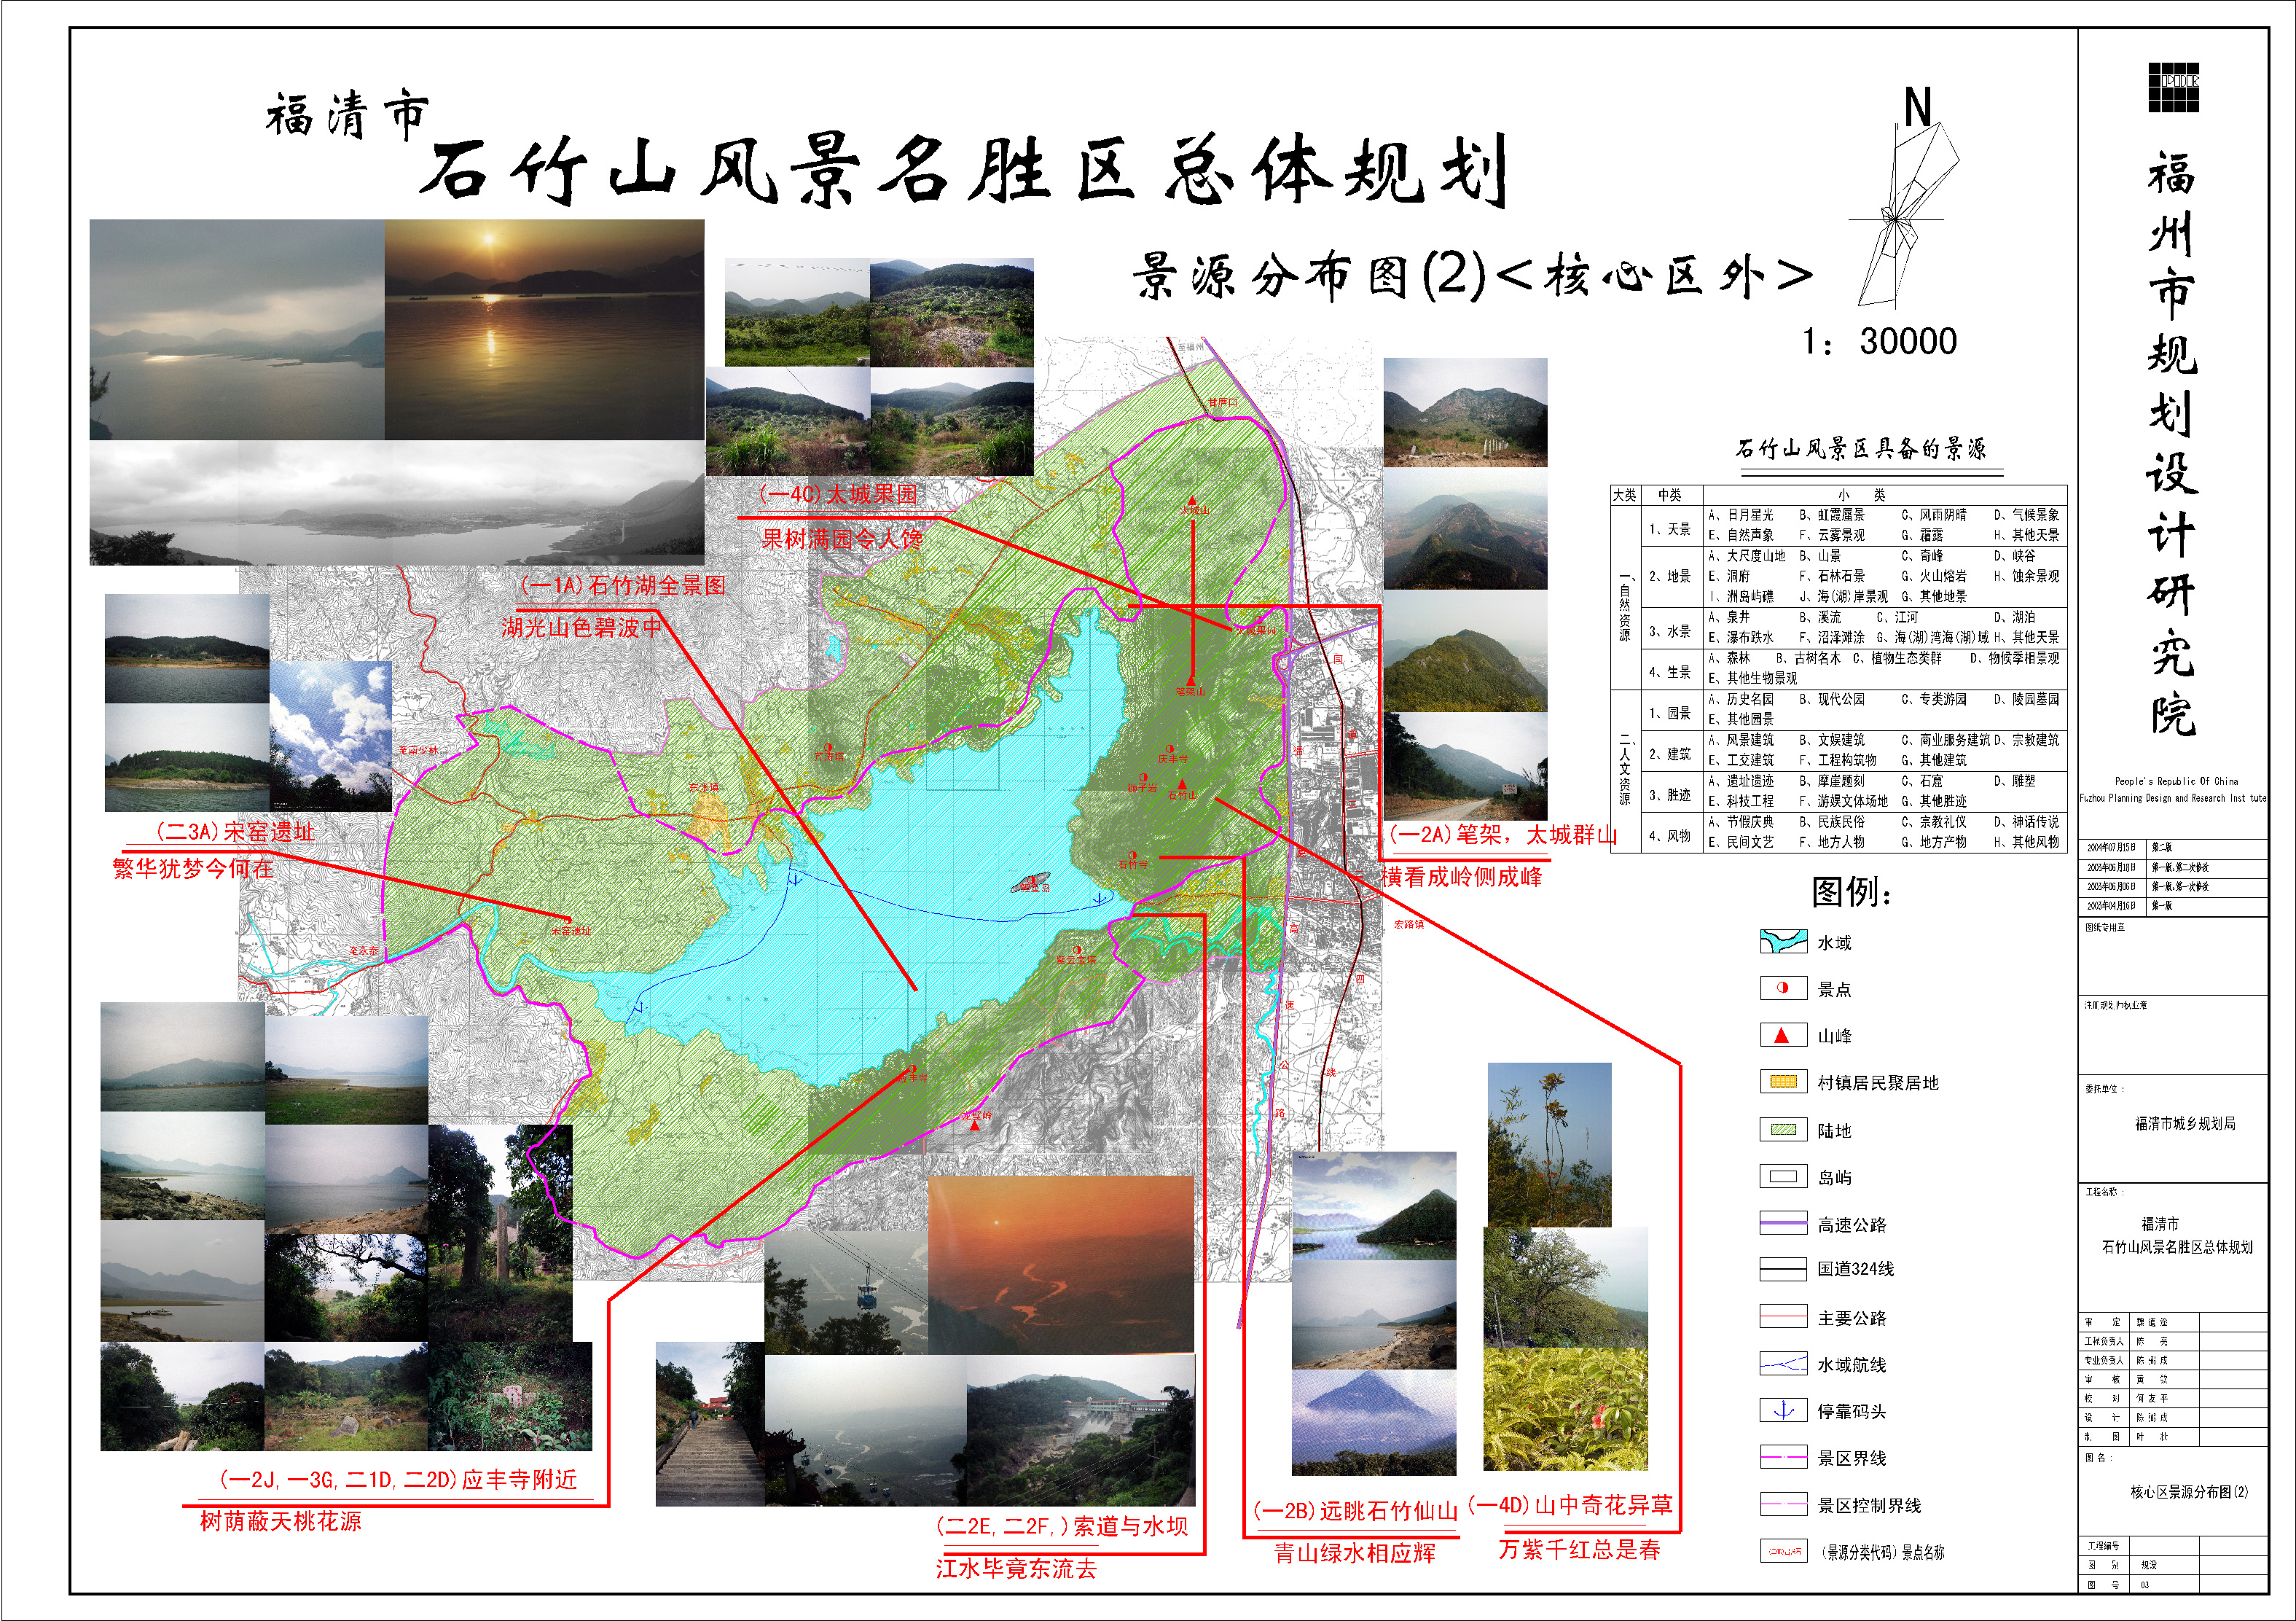This screenshot has width=2296, height=1621.
Task: Click the drawing name 核心区景源分布图(2)
Action: (2189, 1492)
